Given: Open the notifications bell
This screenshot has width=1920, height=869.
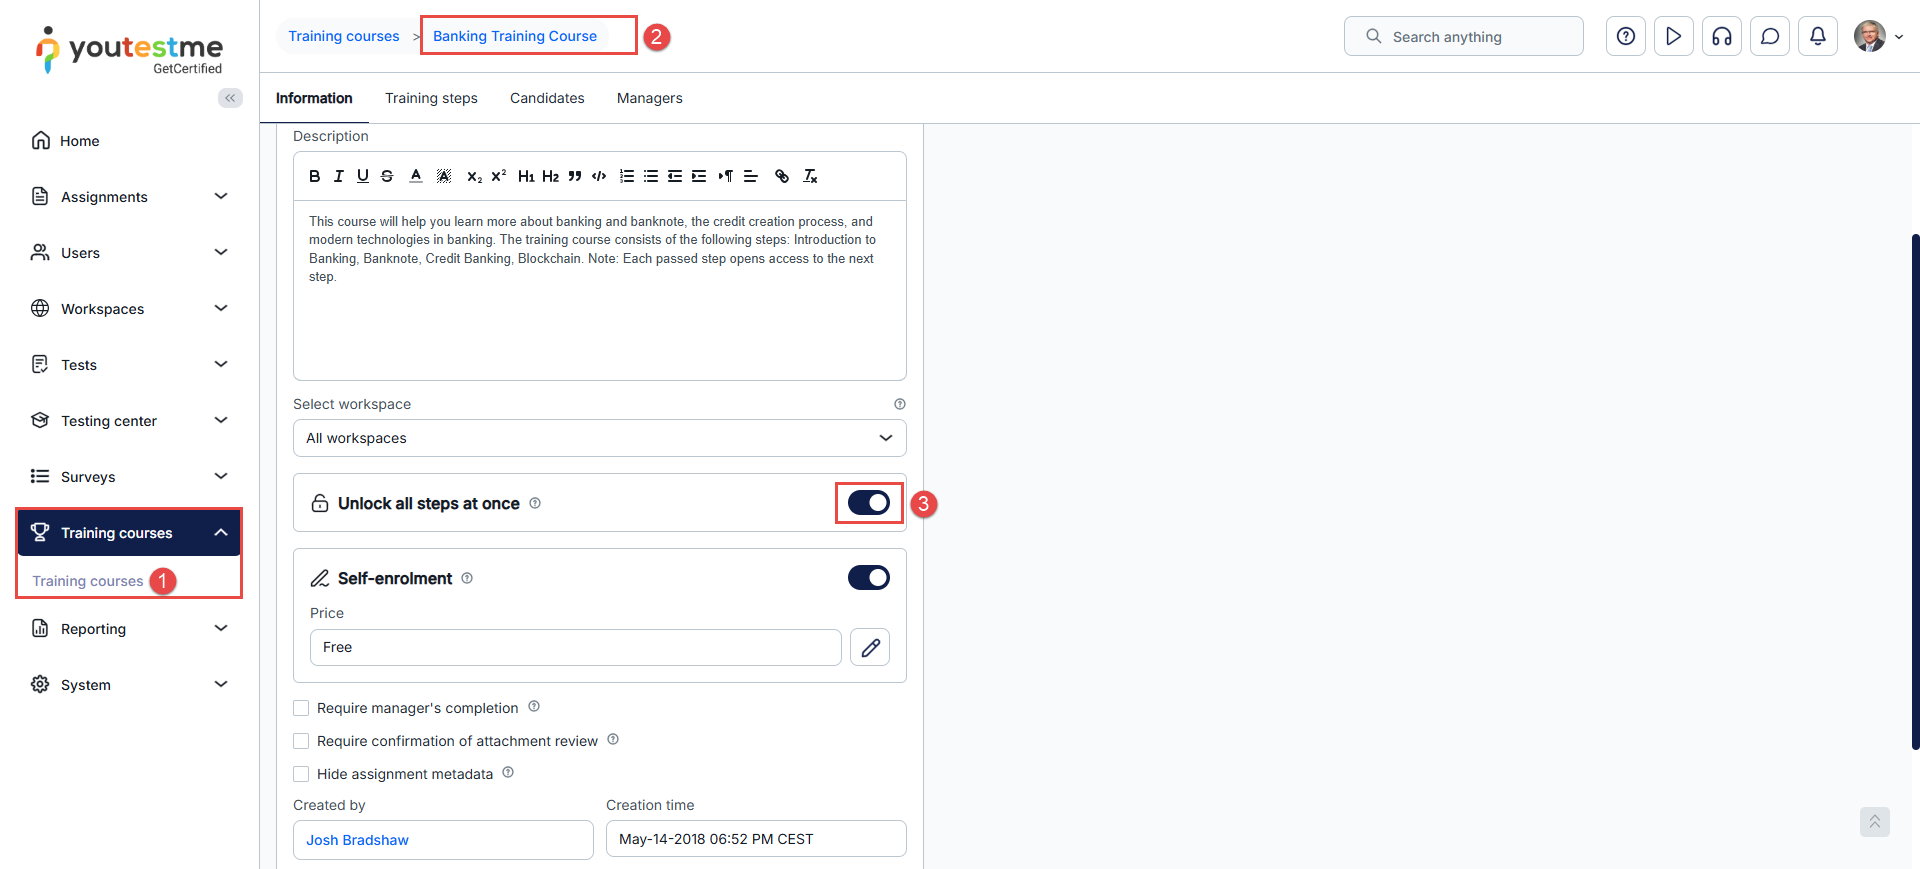Looking at the screenshot, I should [x=1817, y=37].
